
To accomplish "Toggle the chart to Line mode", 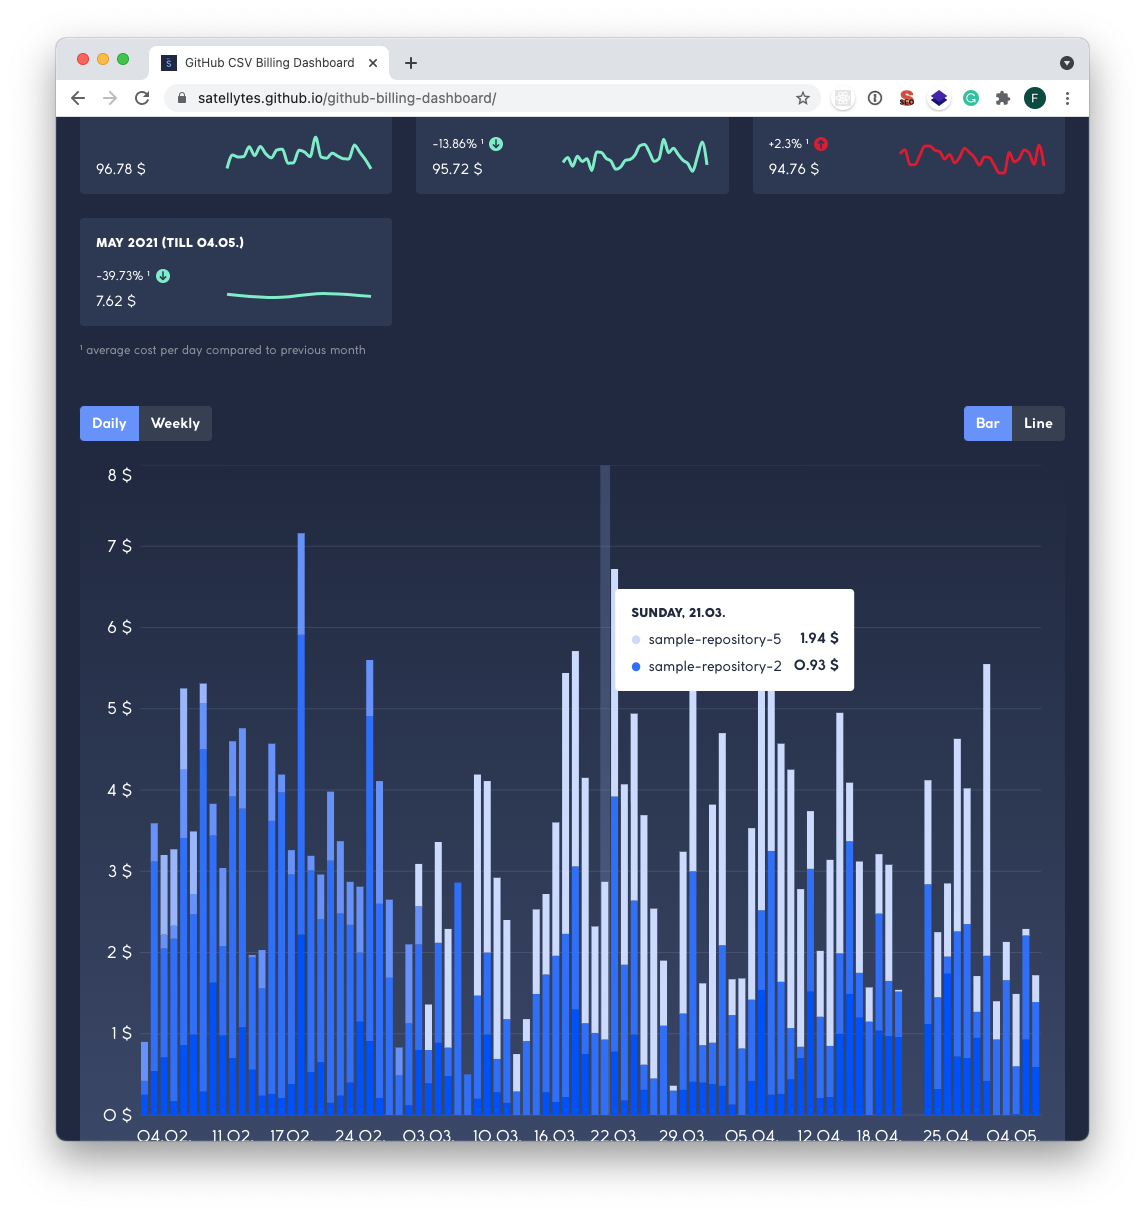I will (x=1038, y=423).
